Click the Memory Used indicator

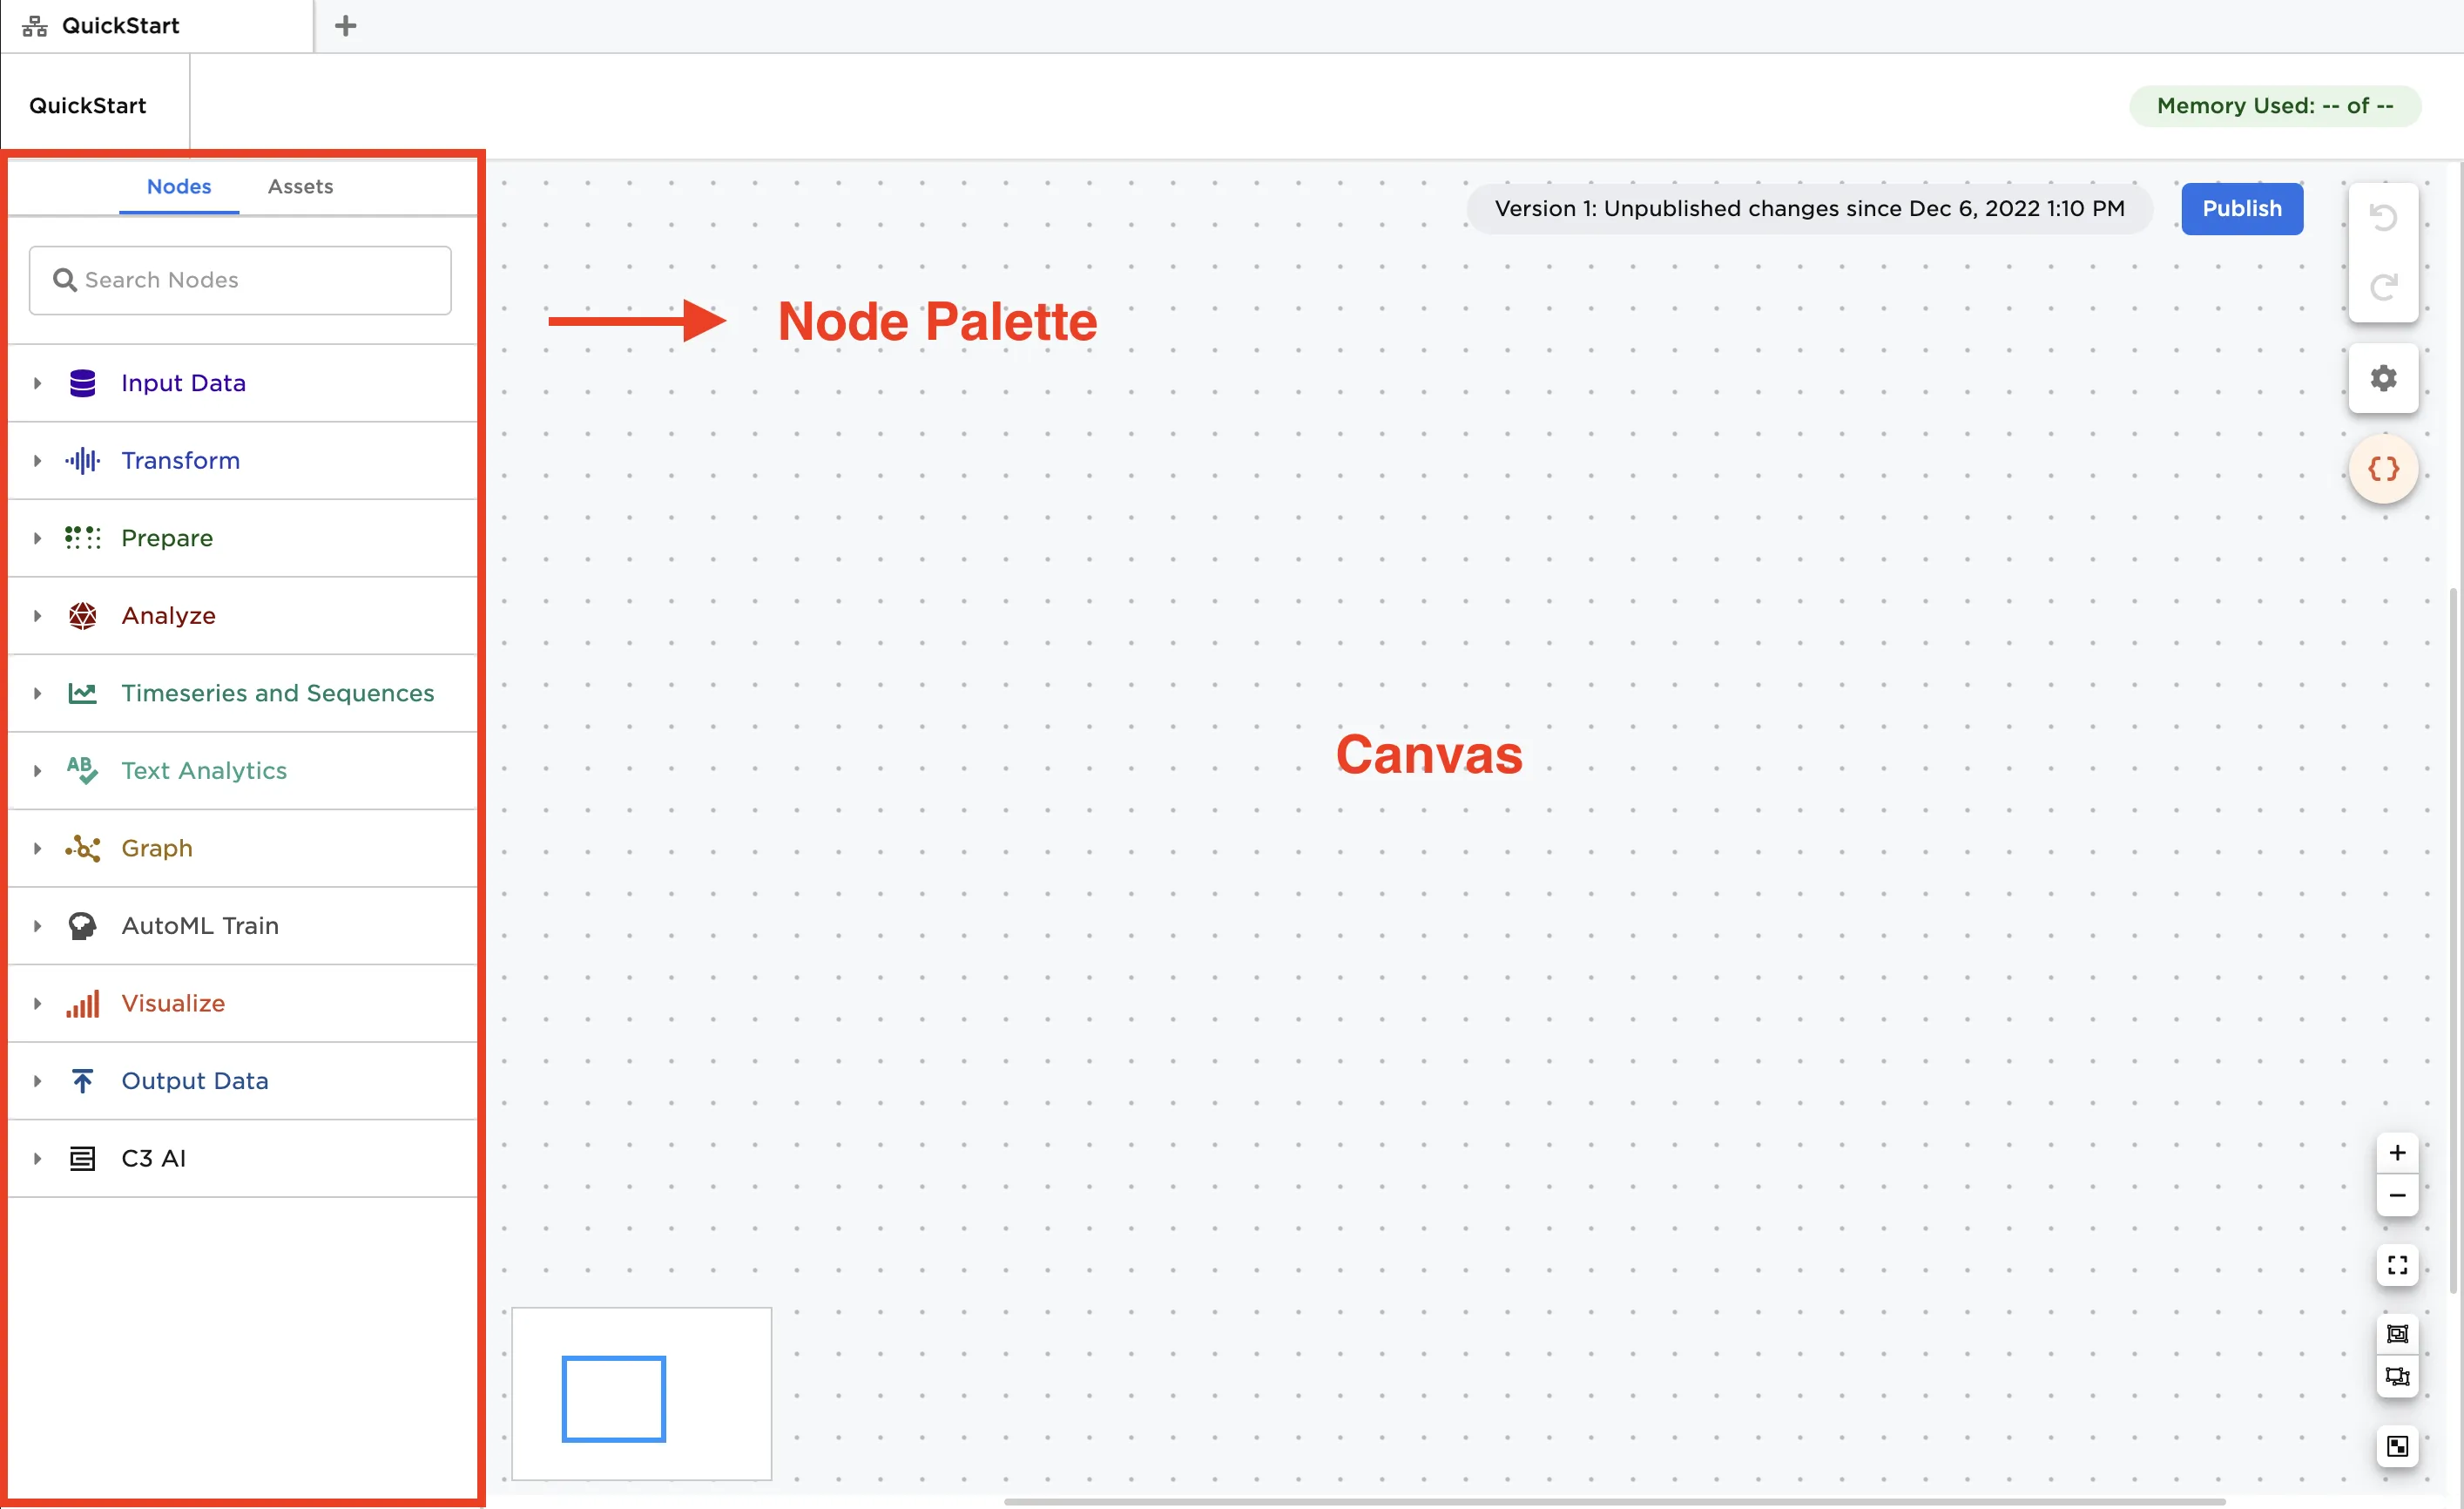click(2274, 106)
